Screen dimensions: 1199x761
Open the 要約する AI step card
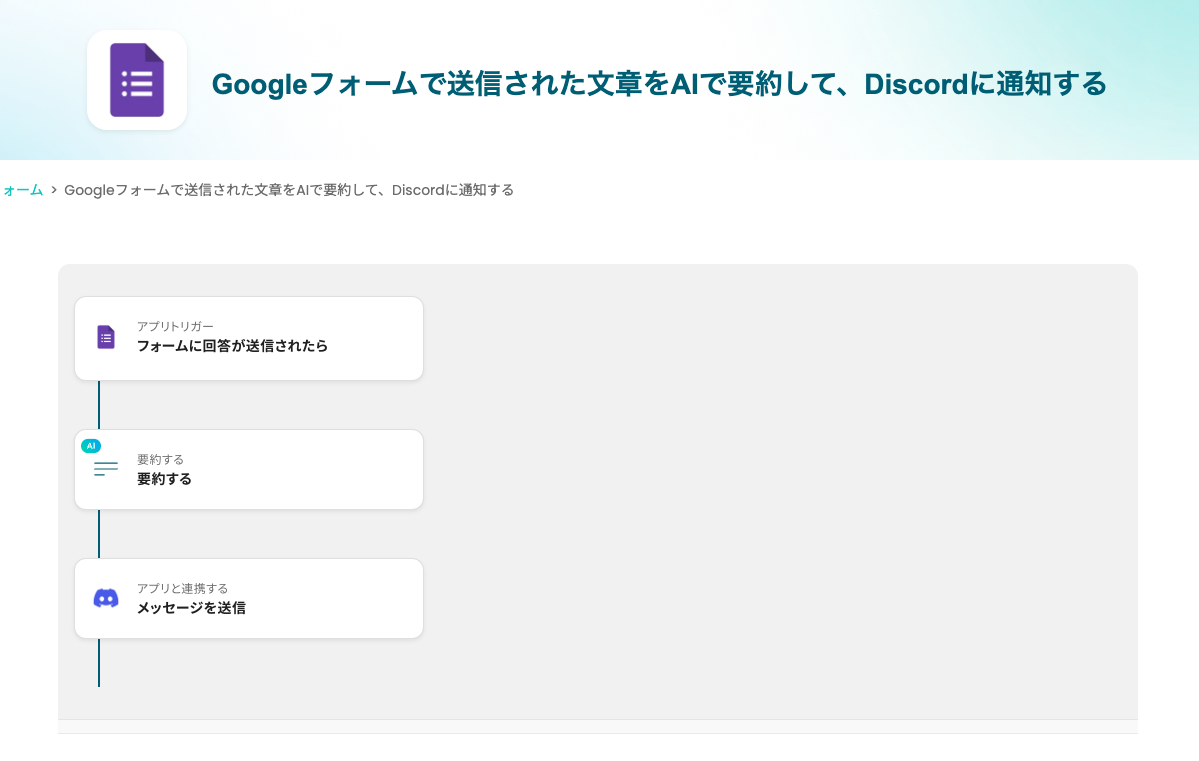[249, 470]
